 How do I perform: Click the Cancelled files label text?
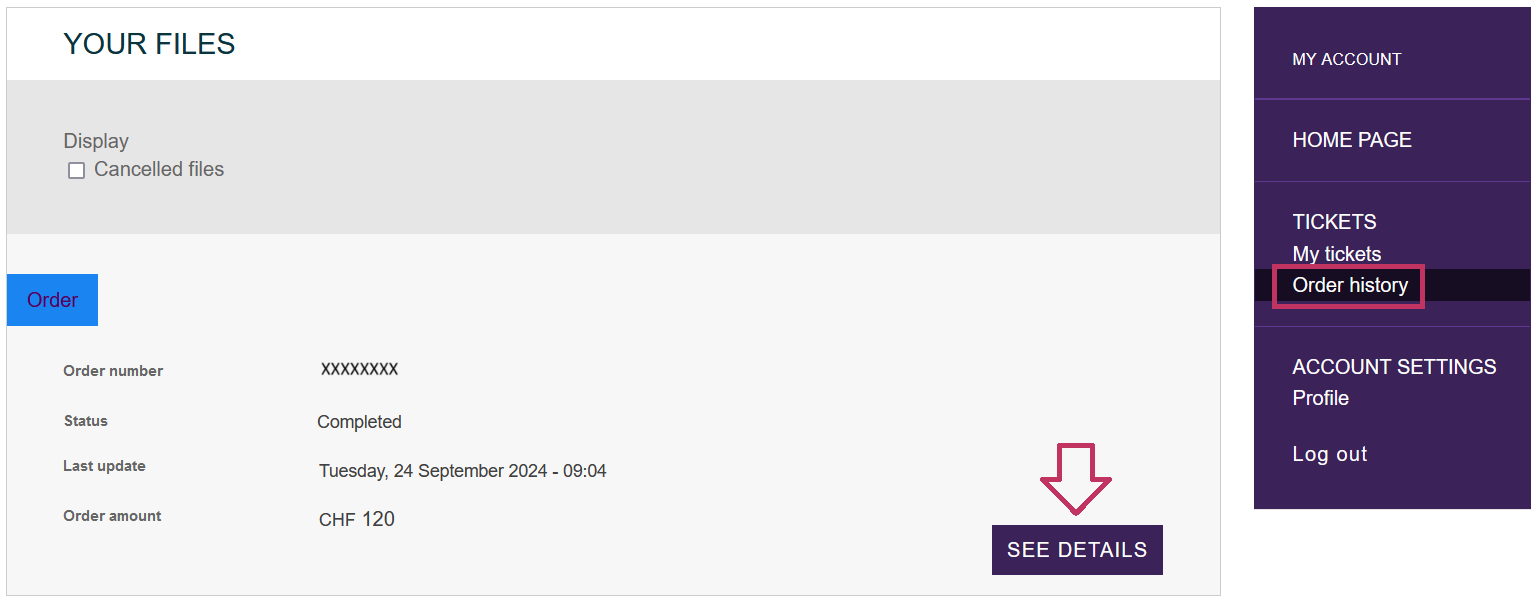point(159,170)
